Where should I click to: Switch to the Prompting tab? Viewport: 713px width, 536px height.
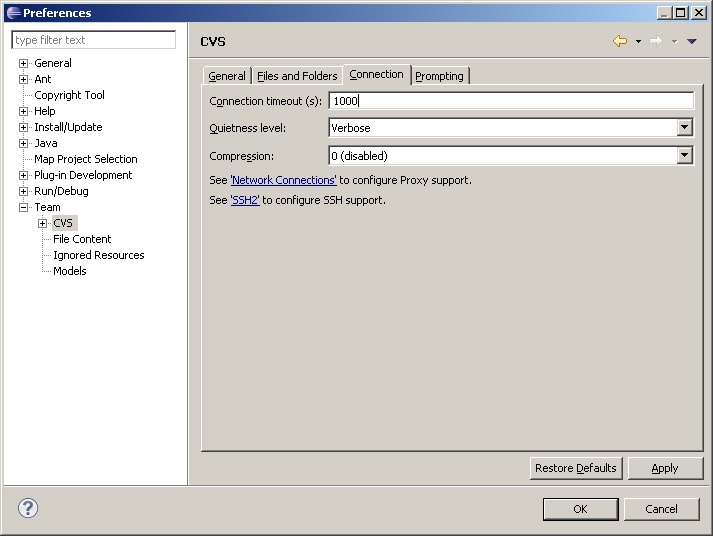[x=439, y=76]
